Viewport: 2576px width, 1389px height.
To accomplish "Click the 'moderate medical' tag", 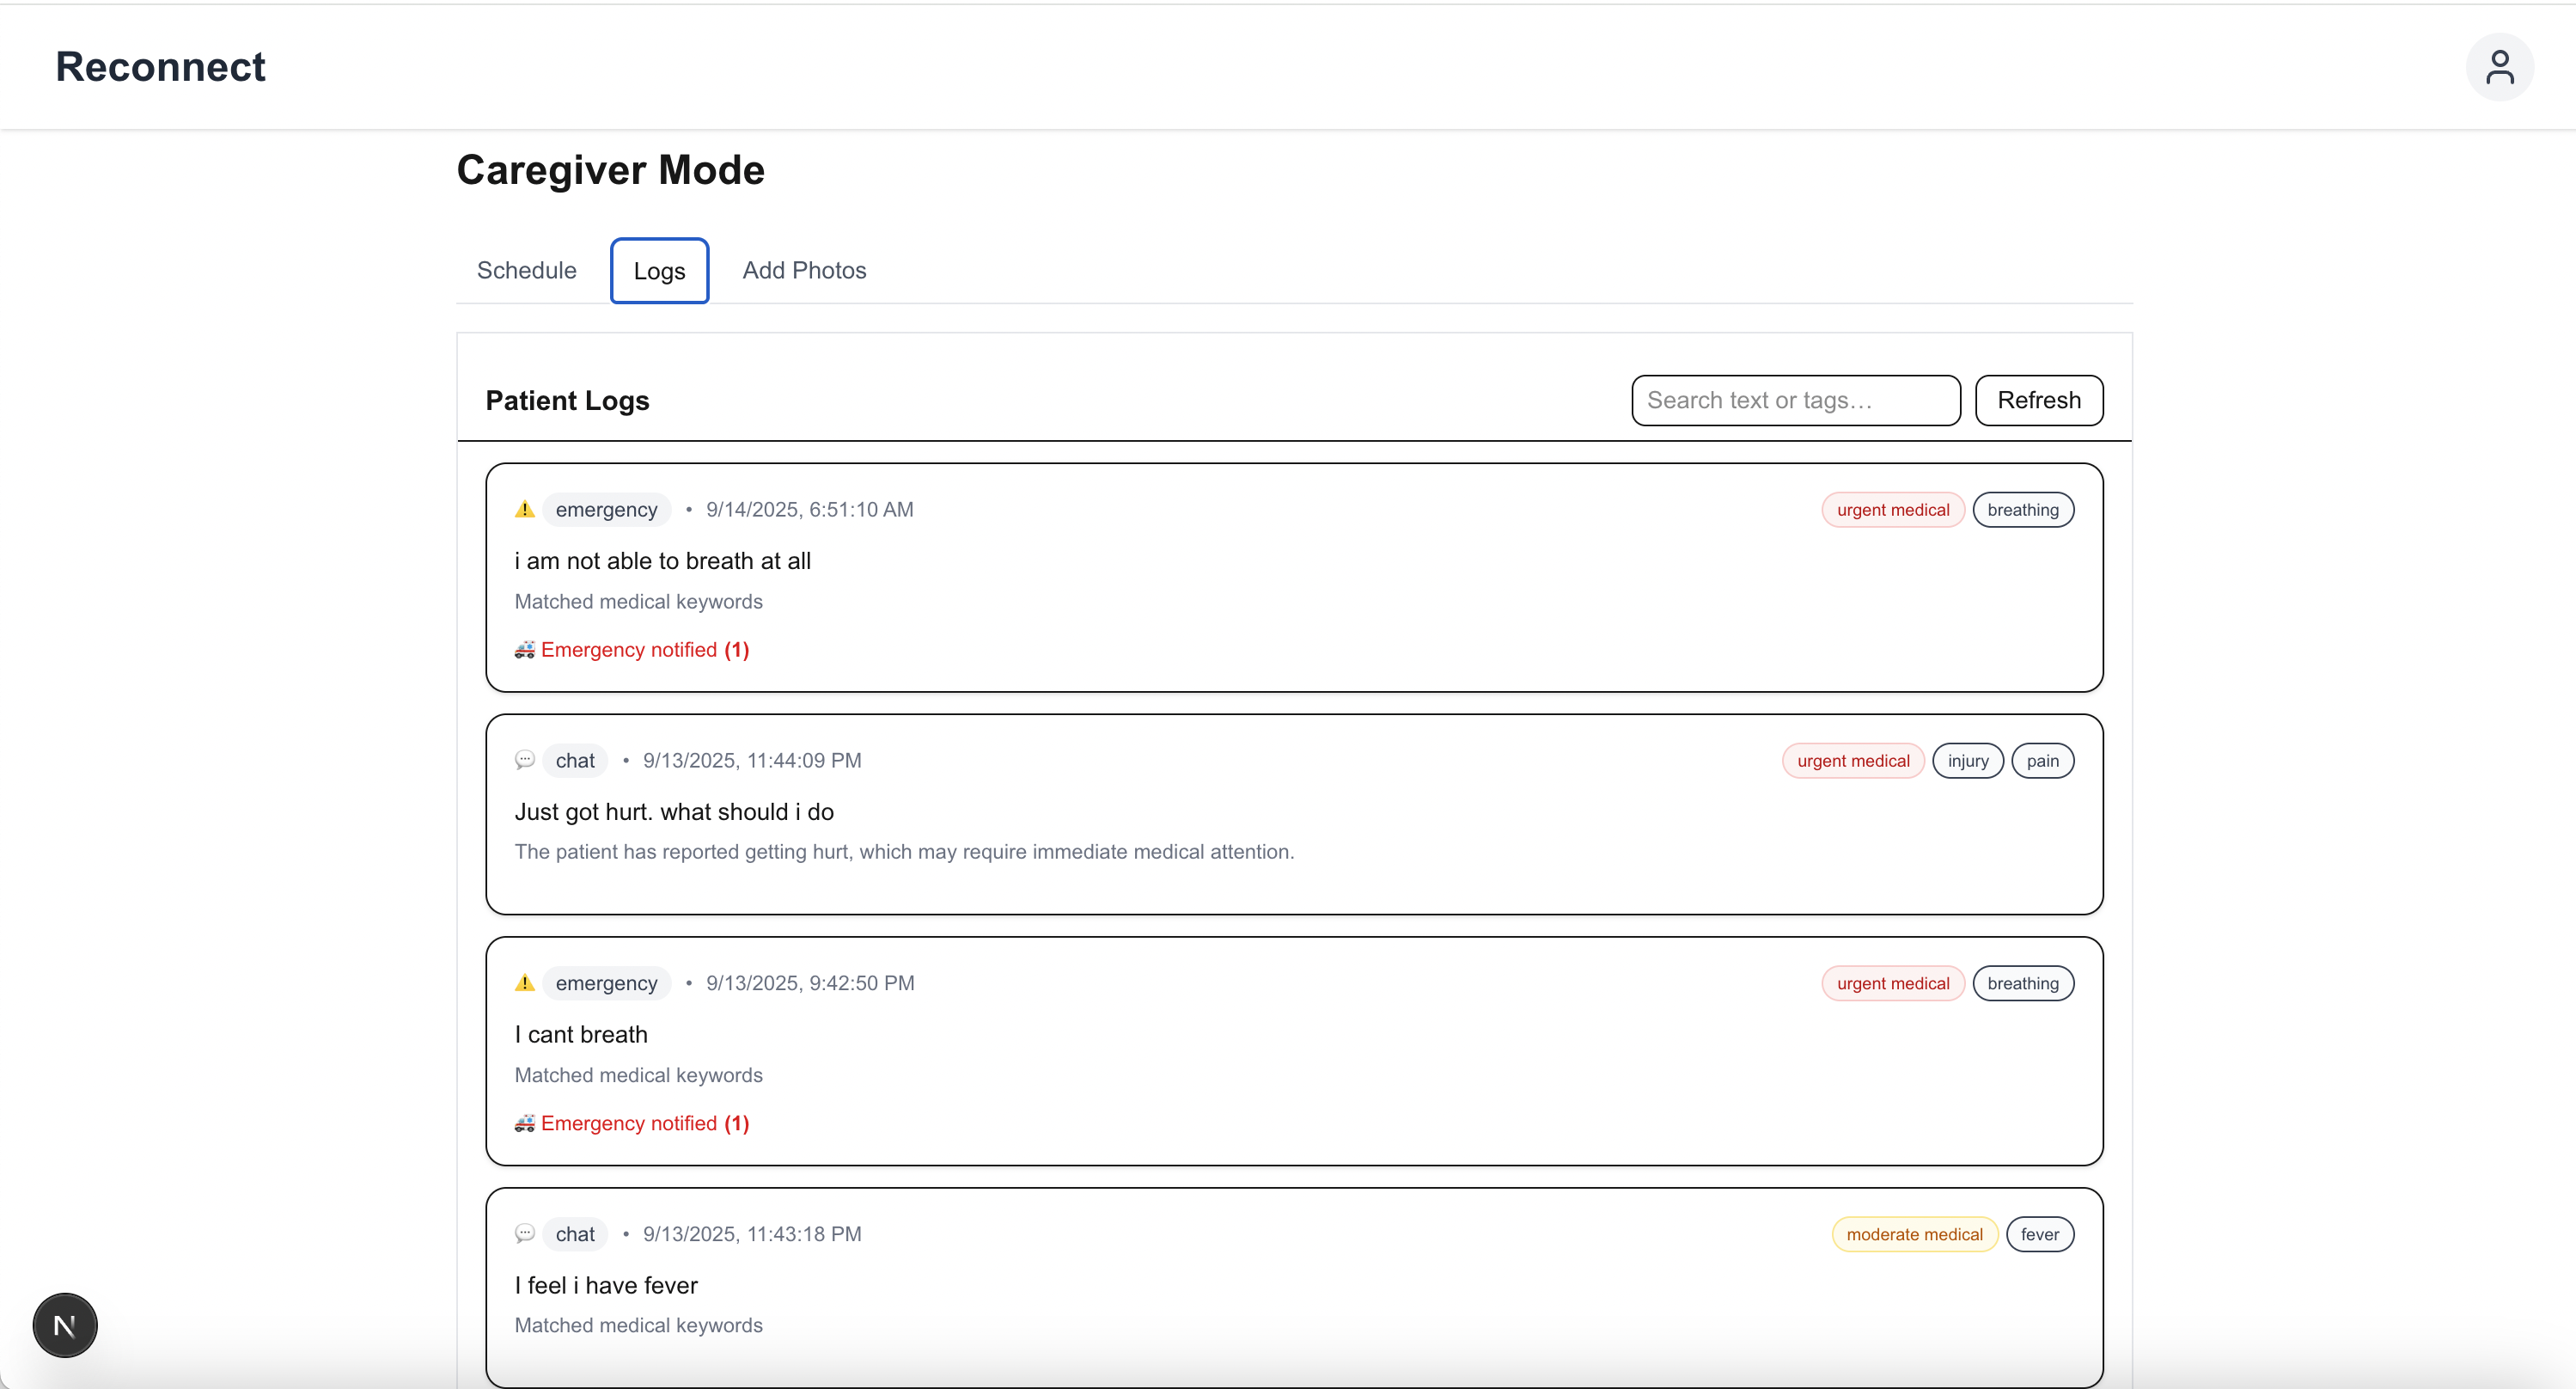I will (1914, 1234).
